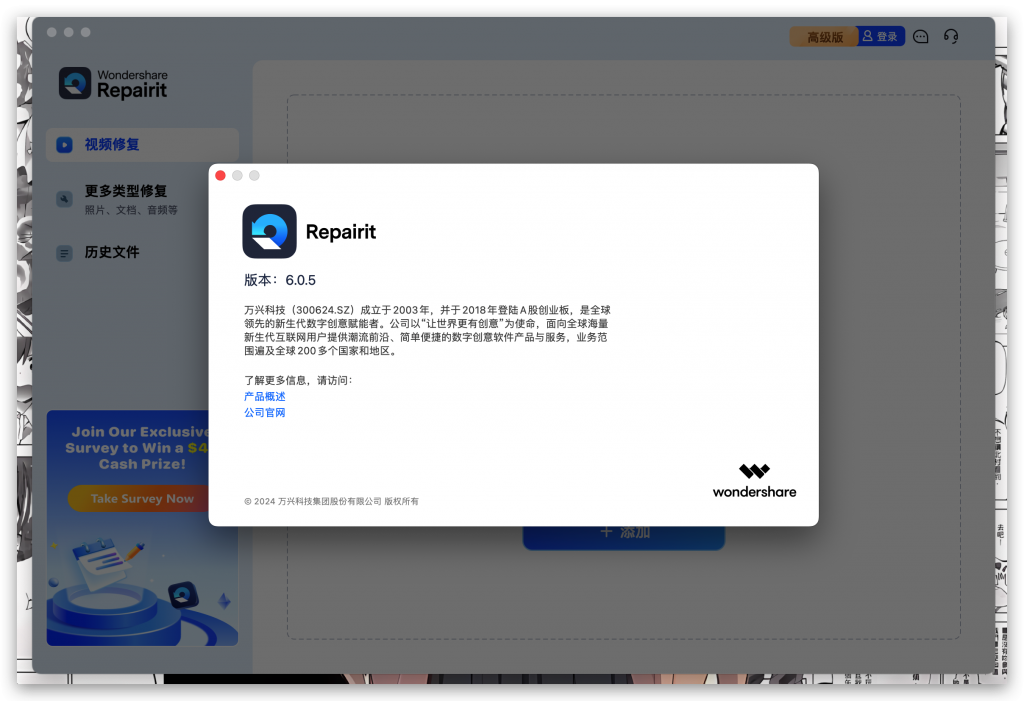Click the Wondershare Repairit sidebar logo
This screenshot has height=701, width=1024.
(x=113, y=84)
